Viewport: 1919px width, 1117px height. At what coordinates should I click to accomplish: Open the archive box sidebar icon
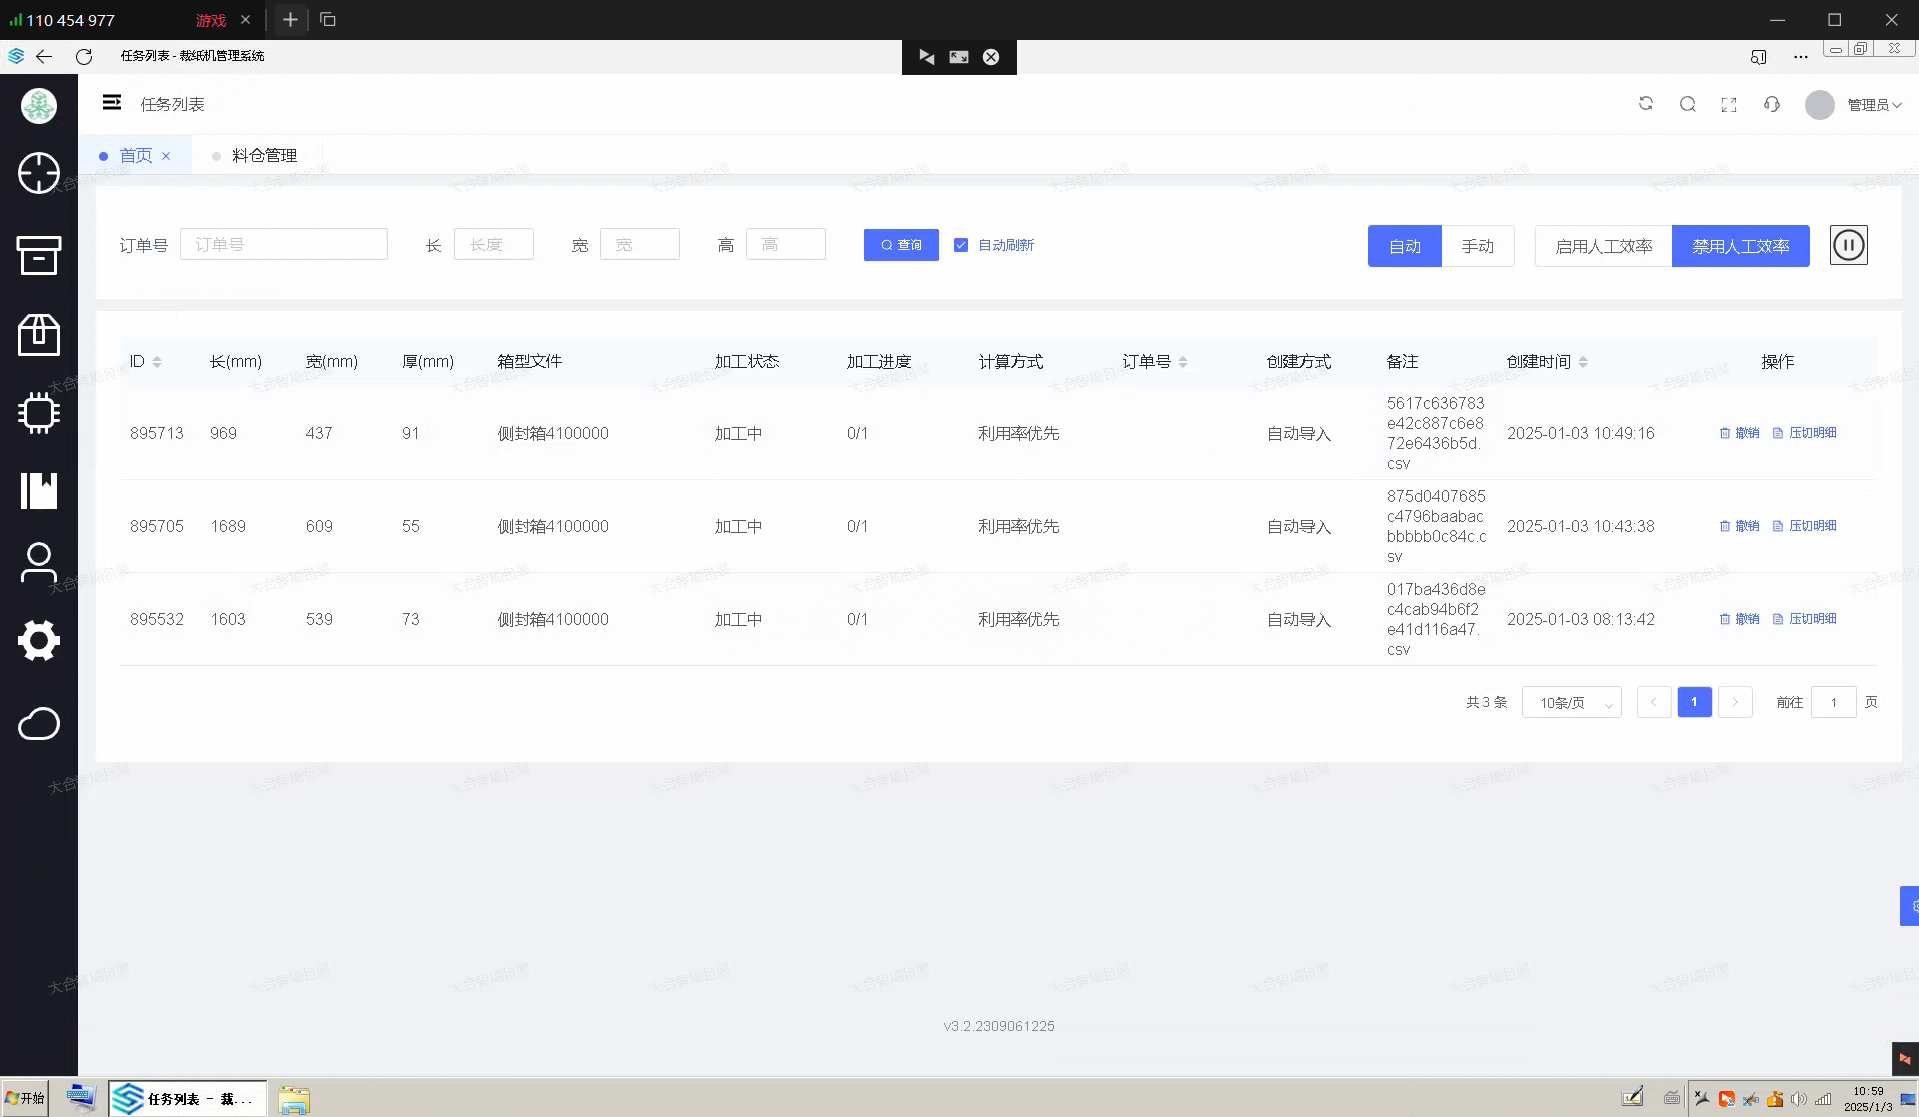click(x=39, y=255)
